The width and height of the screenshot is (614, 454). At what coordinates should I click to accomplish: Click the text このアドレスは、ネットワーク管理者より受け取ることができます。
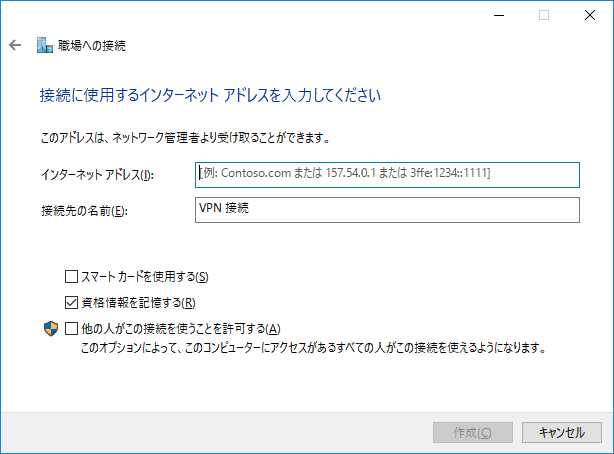coord(185,138)
